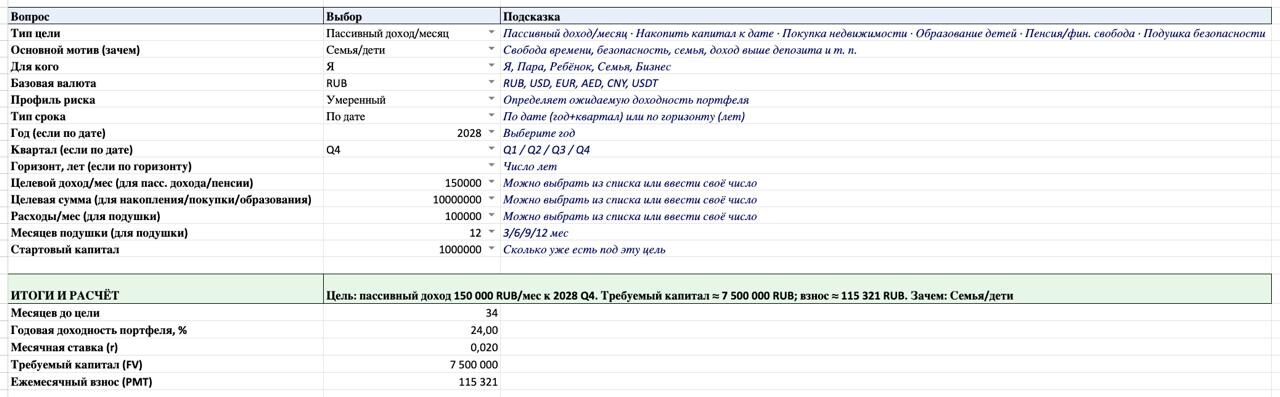Select the cell with value Семья/дети
The width and height of the screenshot is (1280, 397).
[411, 50]
